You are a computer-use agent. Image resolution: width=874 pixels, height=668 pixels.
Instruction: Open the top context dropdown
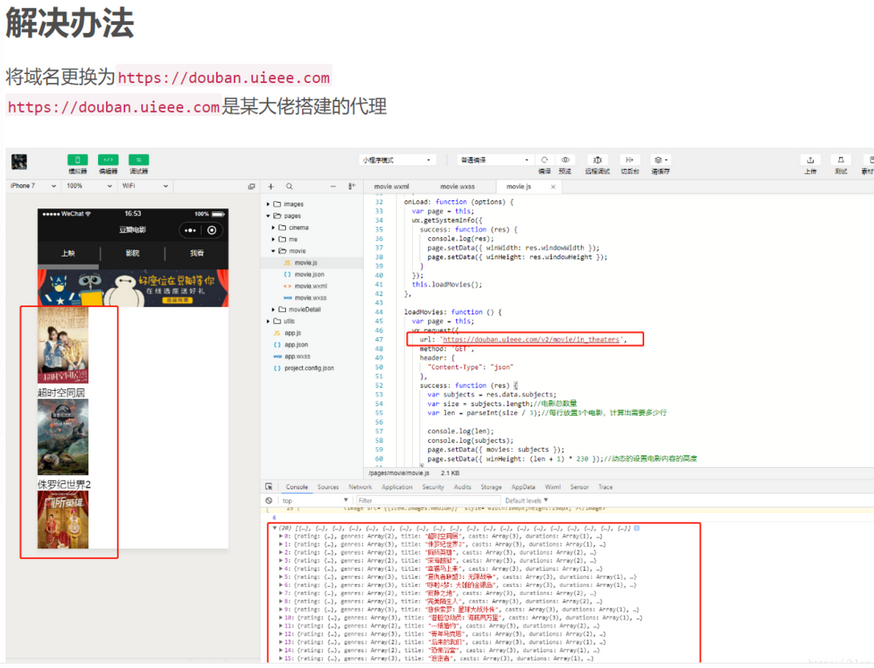(315, 500)
